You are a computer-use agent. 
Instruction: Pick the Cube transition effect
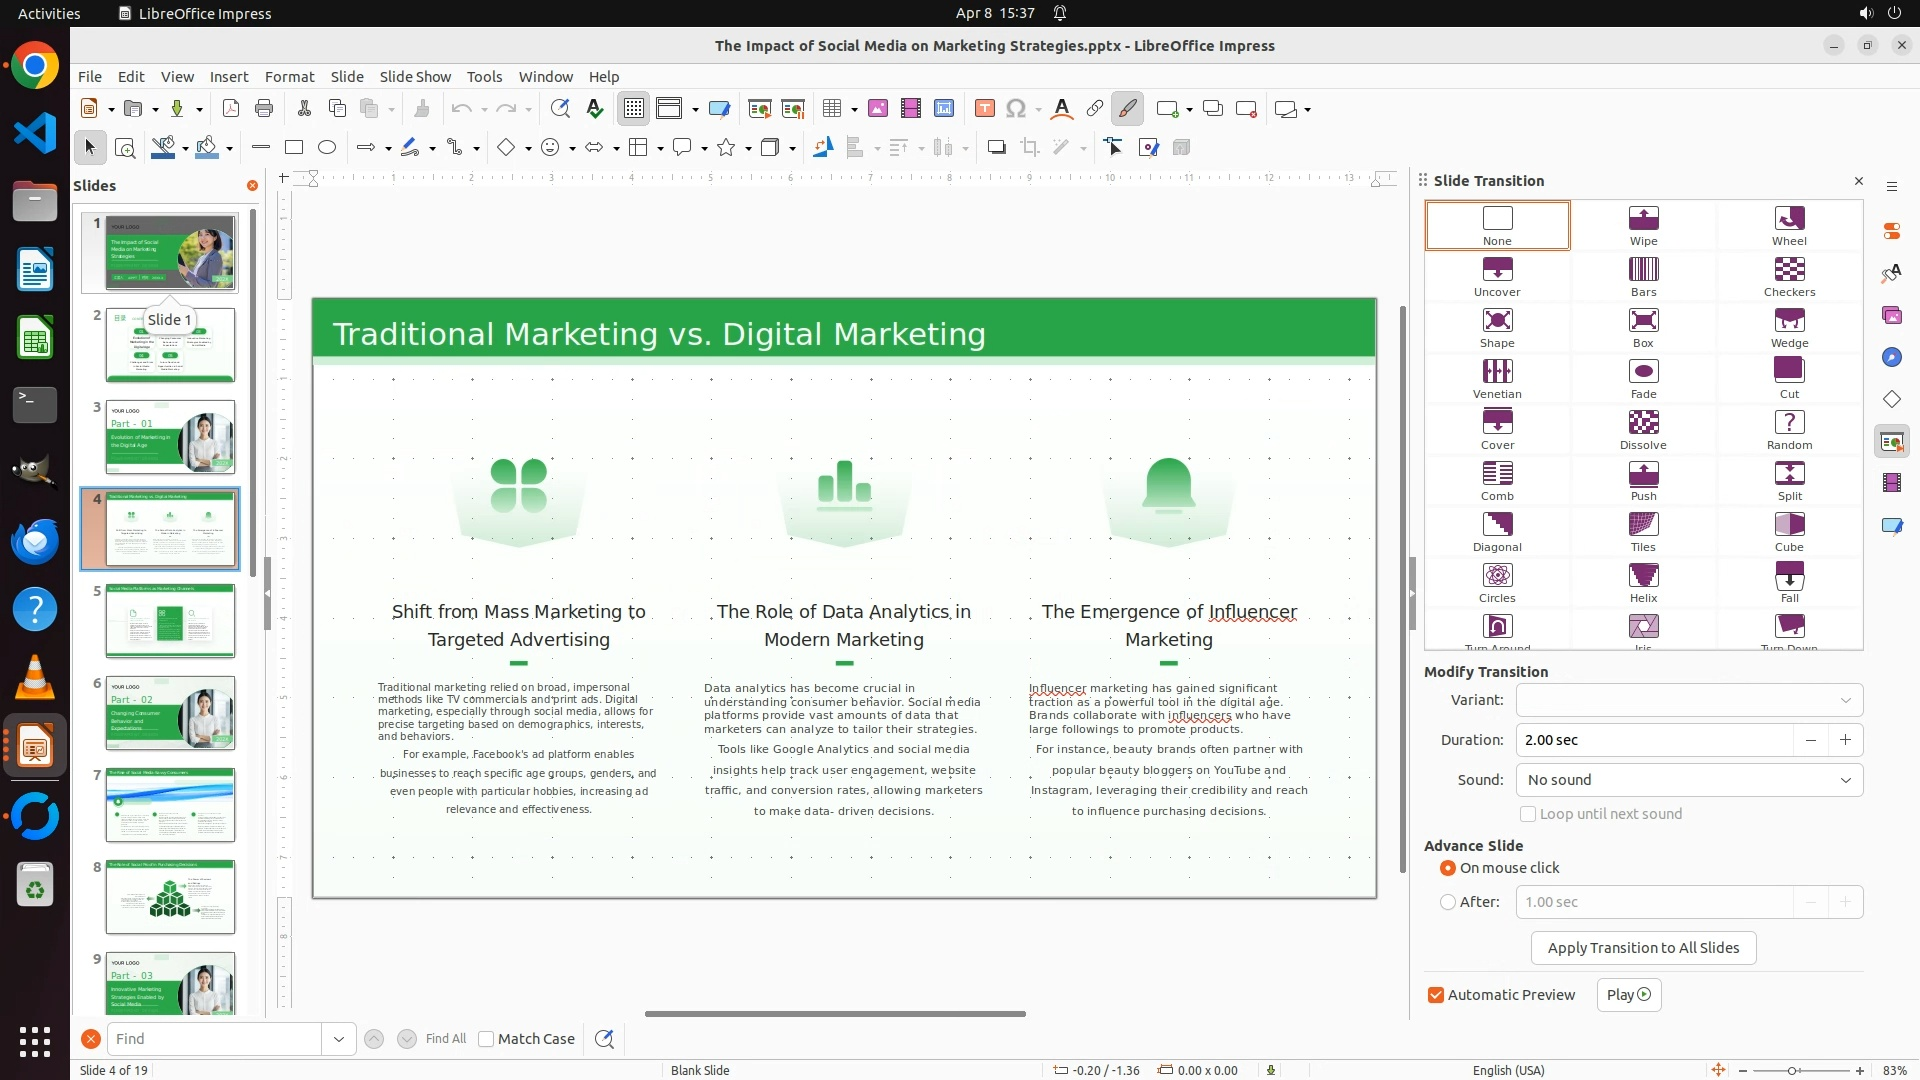point(1789,531)
